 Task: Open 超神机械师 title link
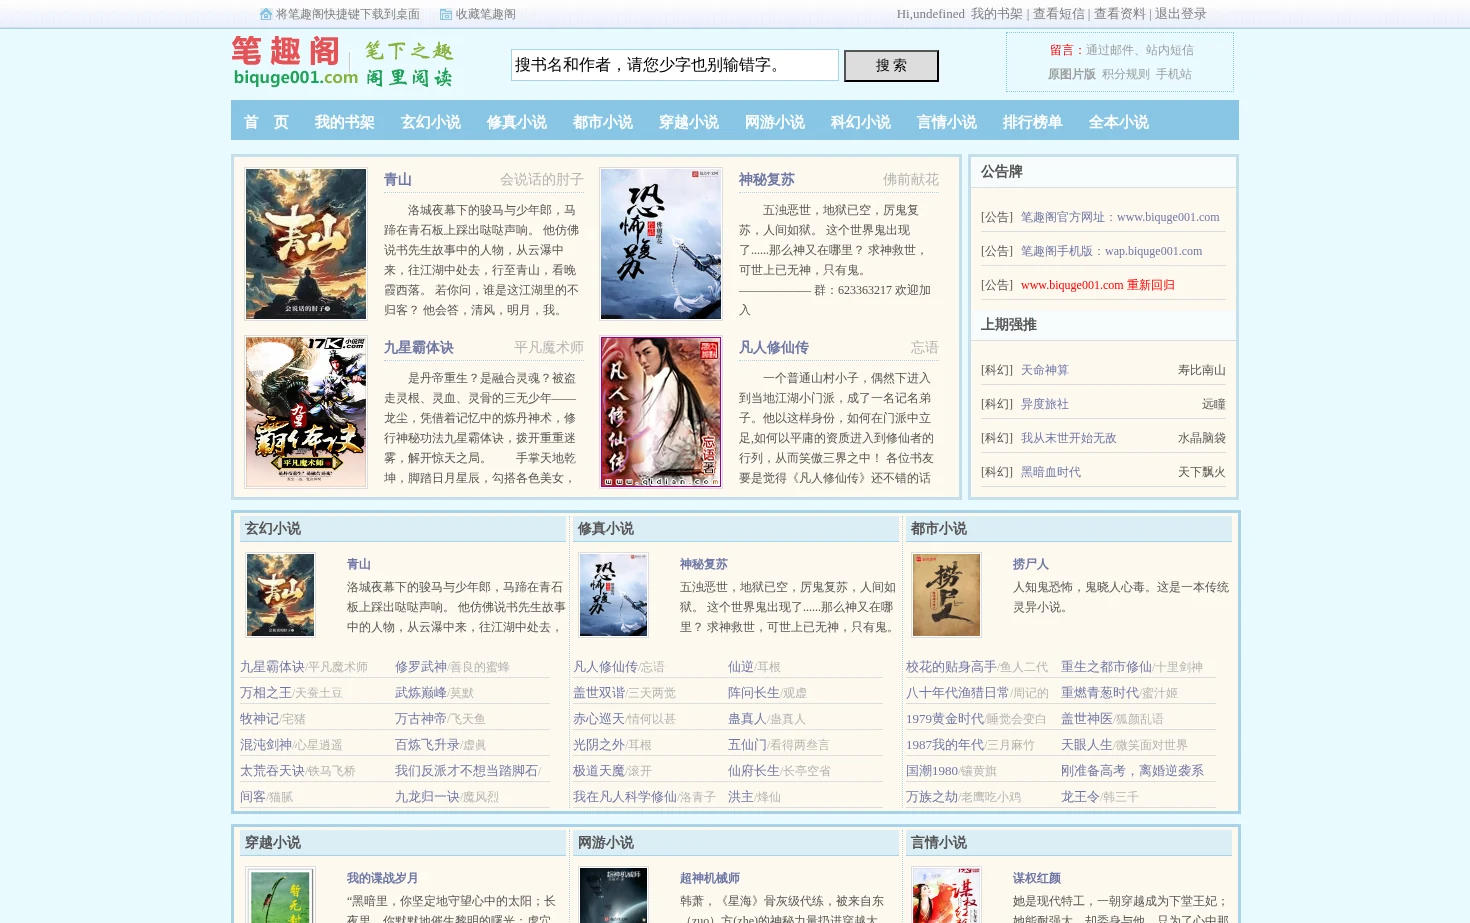click(x=710, y=878)
